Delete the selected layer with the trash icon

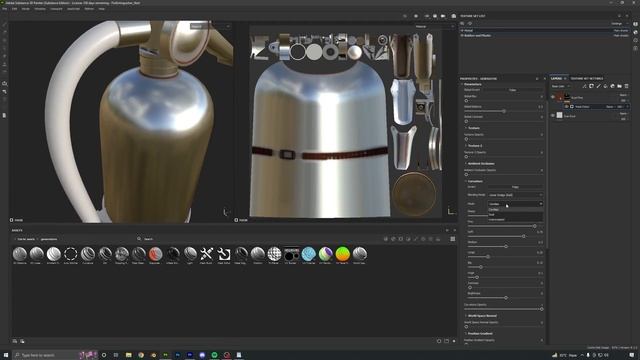click(626, 86)
